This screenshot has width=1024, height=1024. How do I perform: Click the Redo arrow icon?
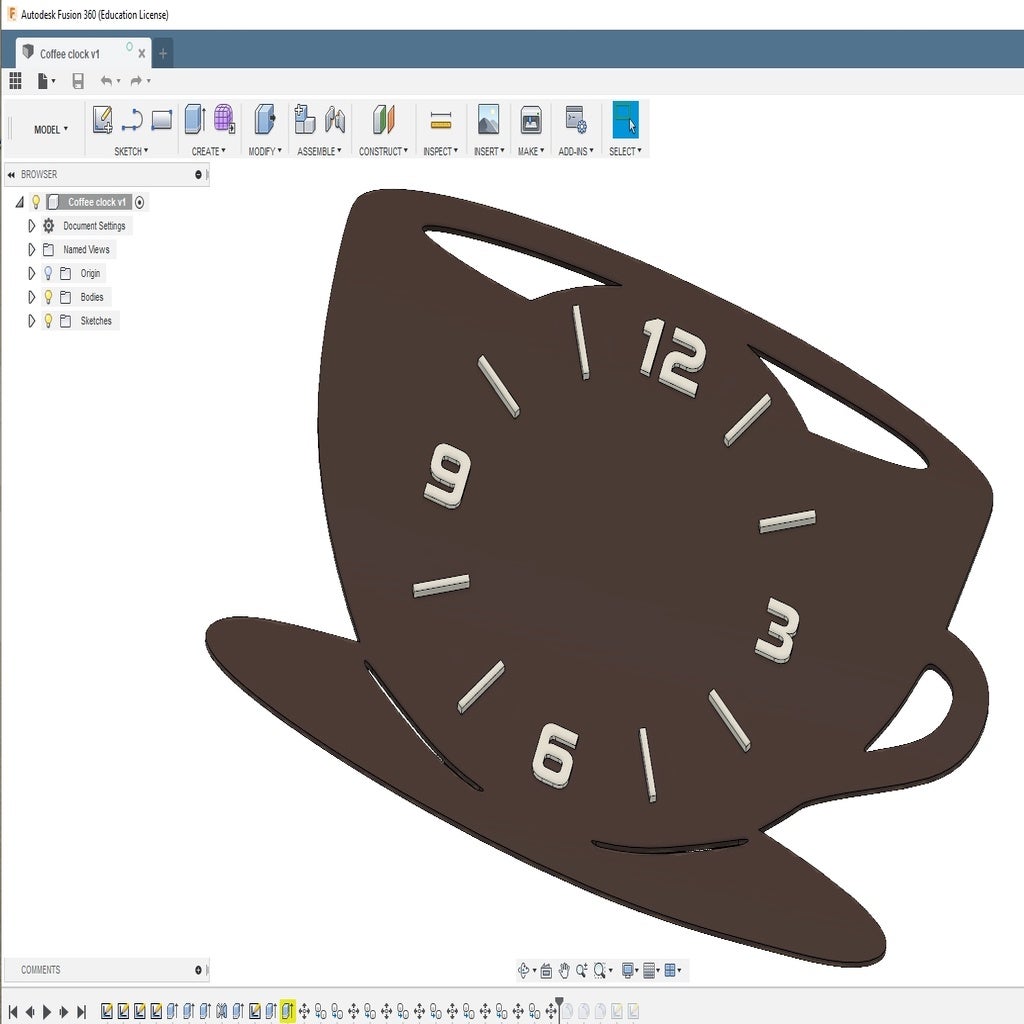136,80
